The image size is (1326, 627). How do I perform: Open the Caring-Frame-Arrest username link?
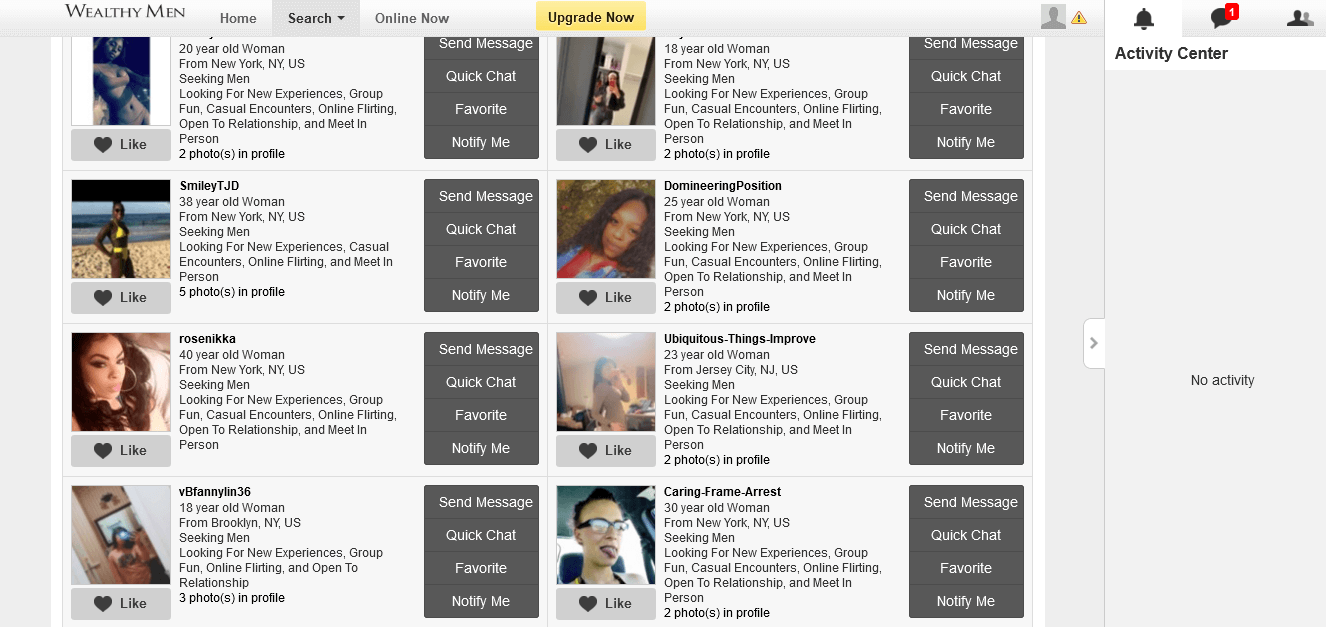click(722, 492)
